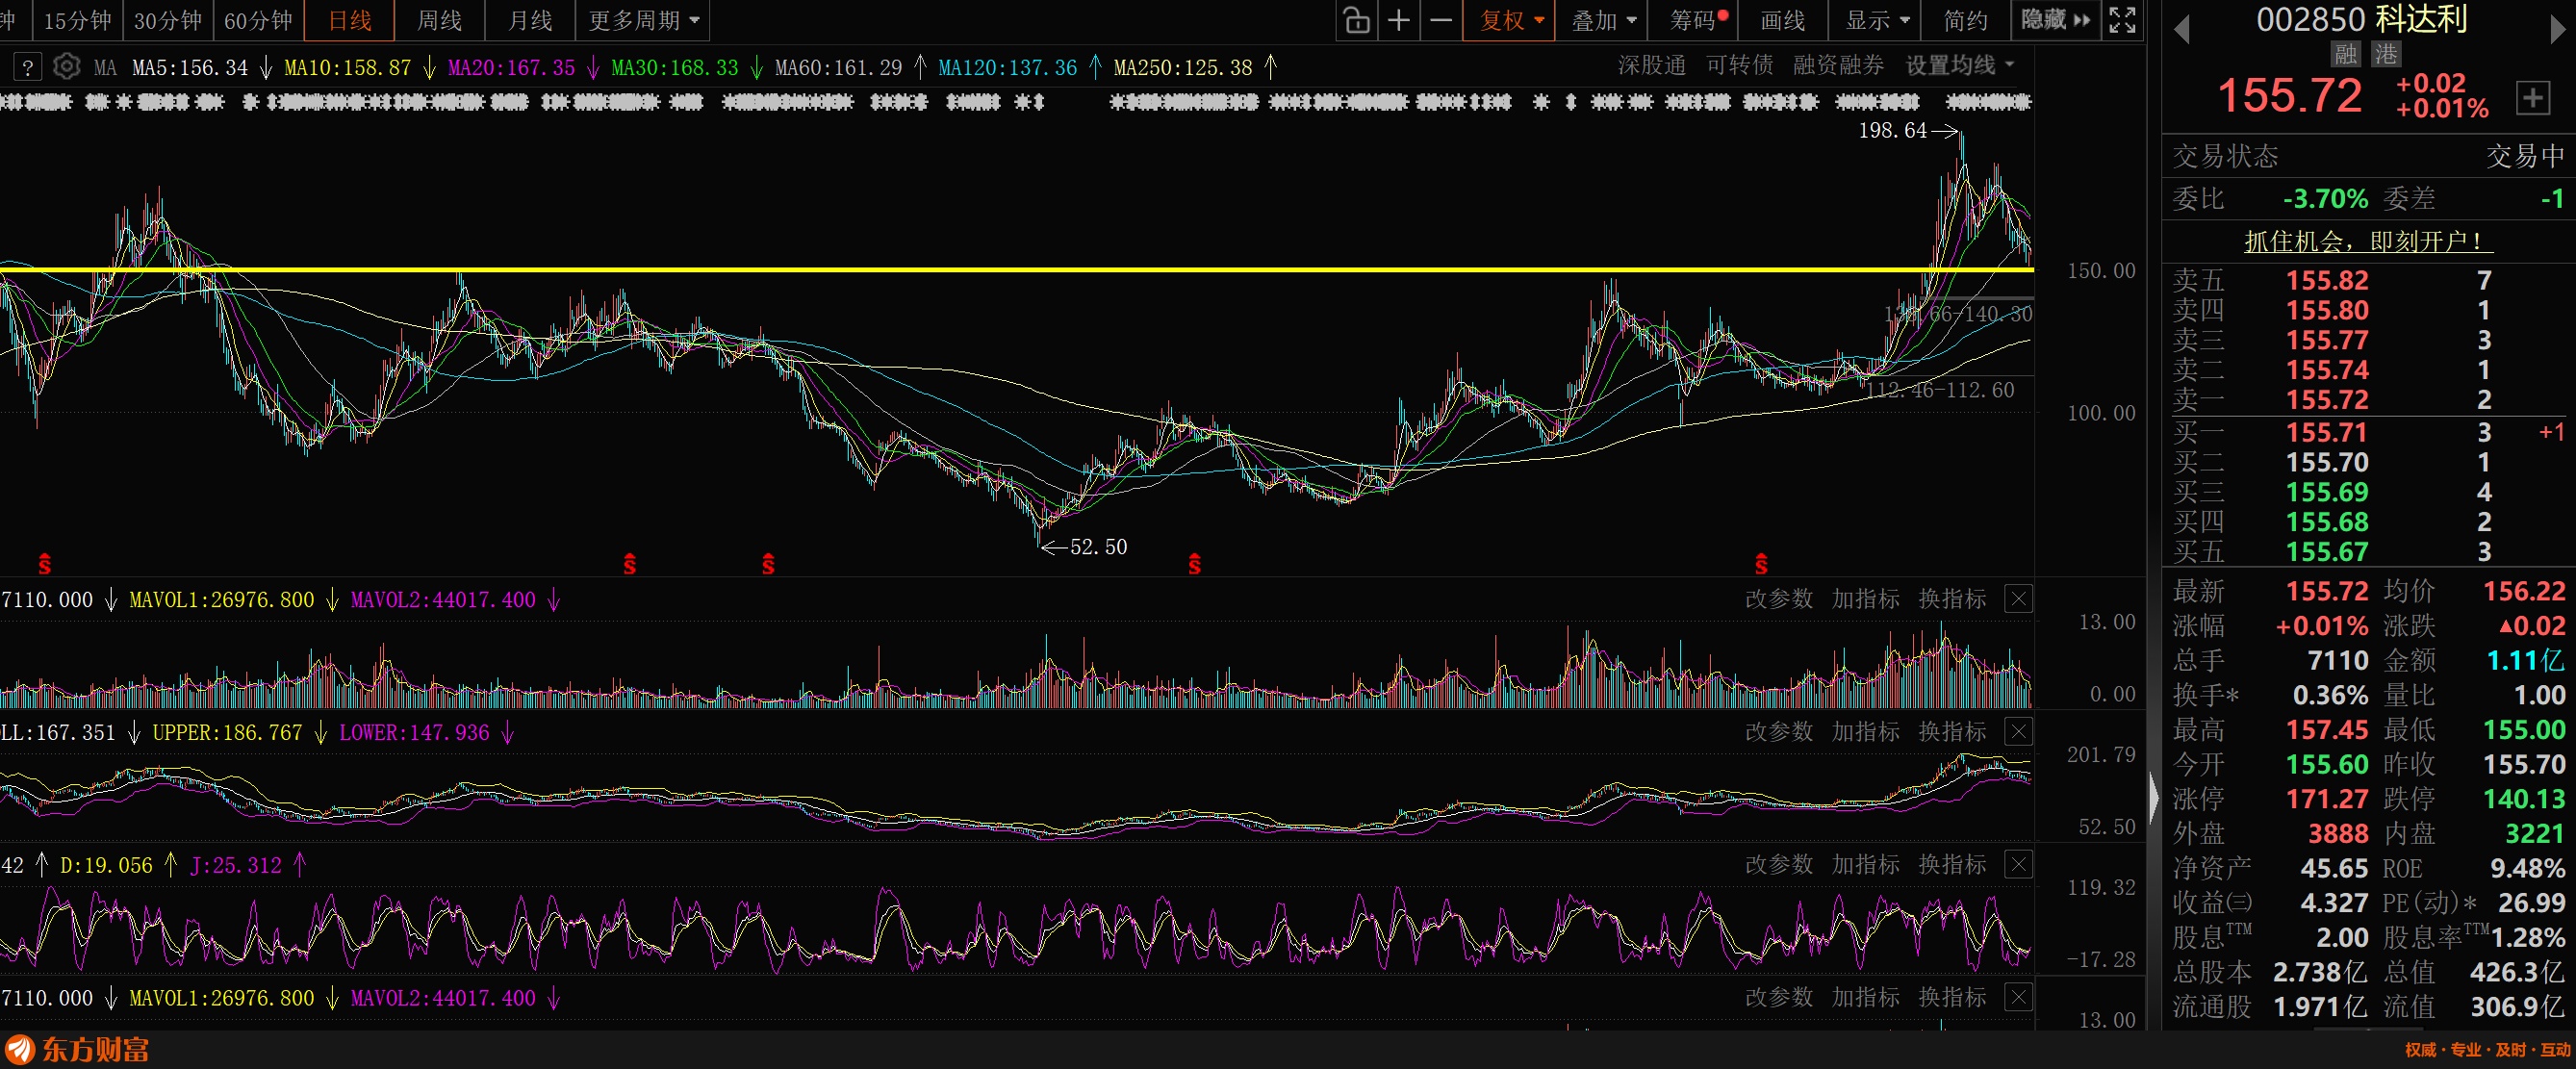Switch to 60分钟 period tab
2576x1069 pixels.
click(x=258, y=20)
